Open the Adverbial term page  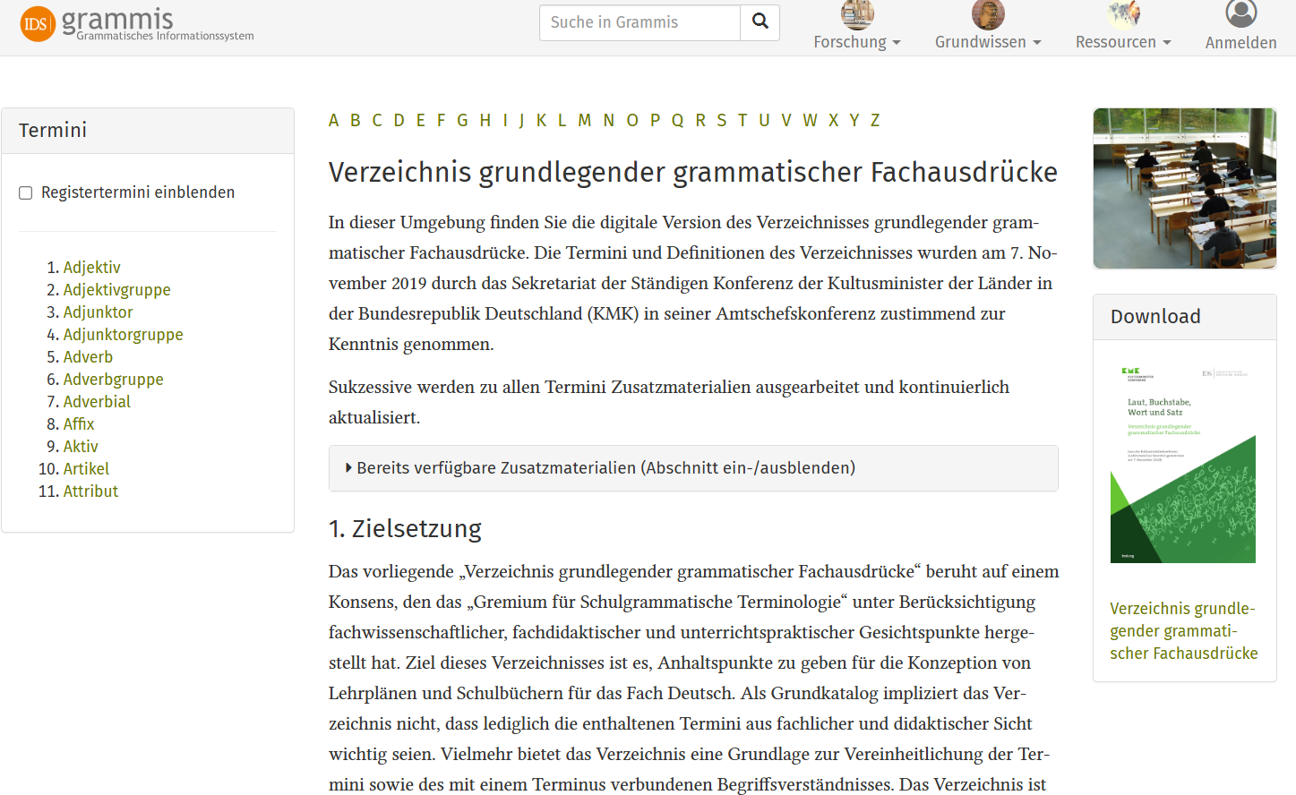pos(96,401)
